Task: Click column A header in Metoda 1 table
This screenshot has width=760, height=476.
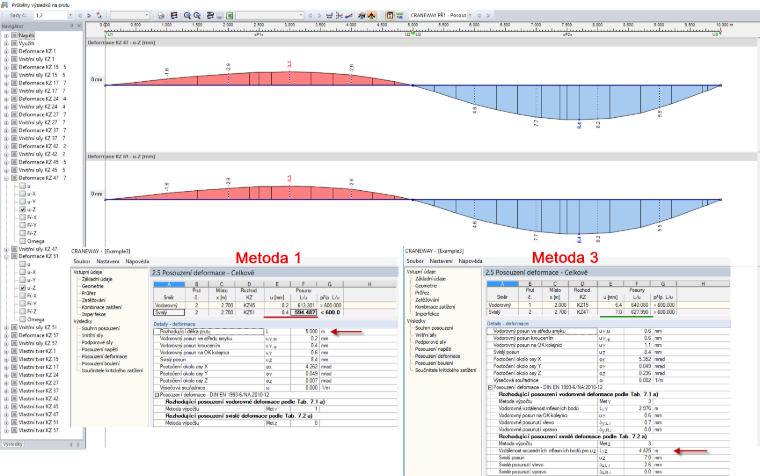Action: click(x=169, y=284)
